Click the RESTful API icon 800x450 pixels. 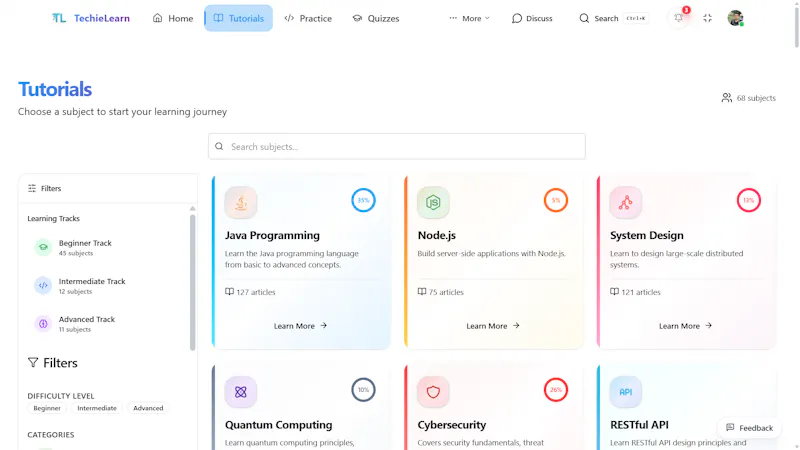pos(626,392)
